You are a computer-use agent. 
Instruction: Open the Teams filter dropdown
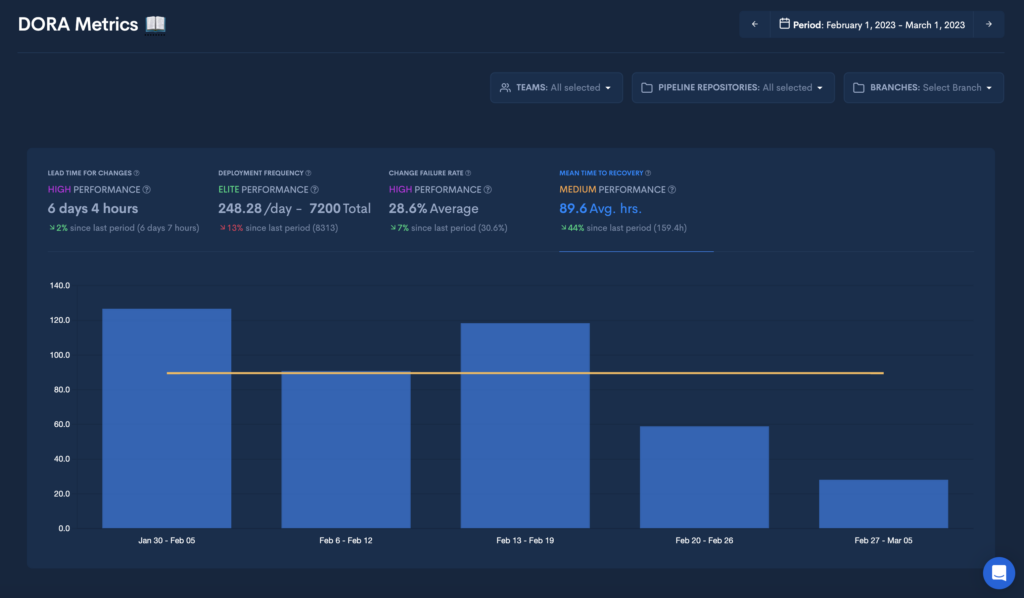click(x=556, y=87)
